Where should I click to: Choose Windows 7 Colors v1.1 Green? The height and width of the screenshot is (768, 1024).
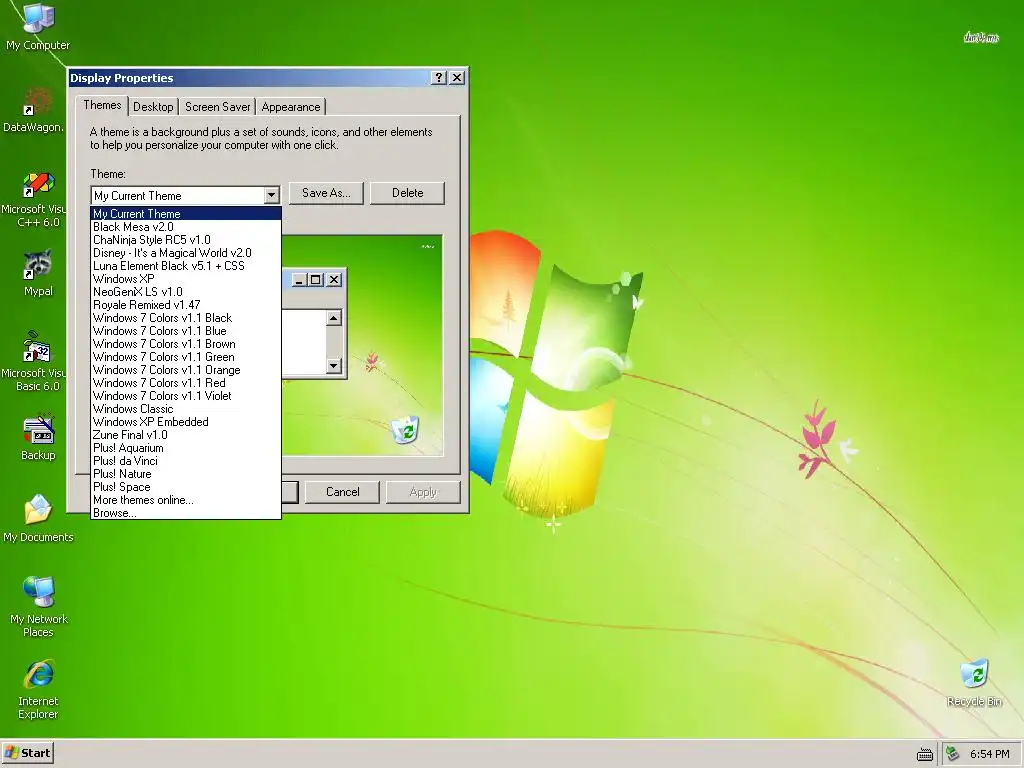pyautogui.click(x=186, y=357)
